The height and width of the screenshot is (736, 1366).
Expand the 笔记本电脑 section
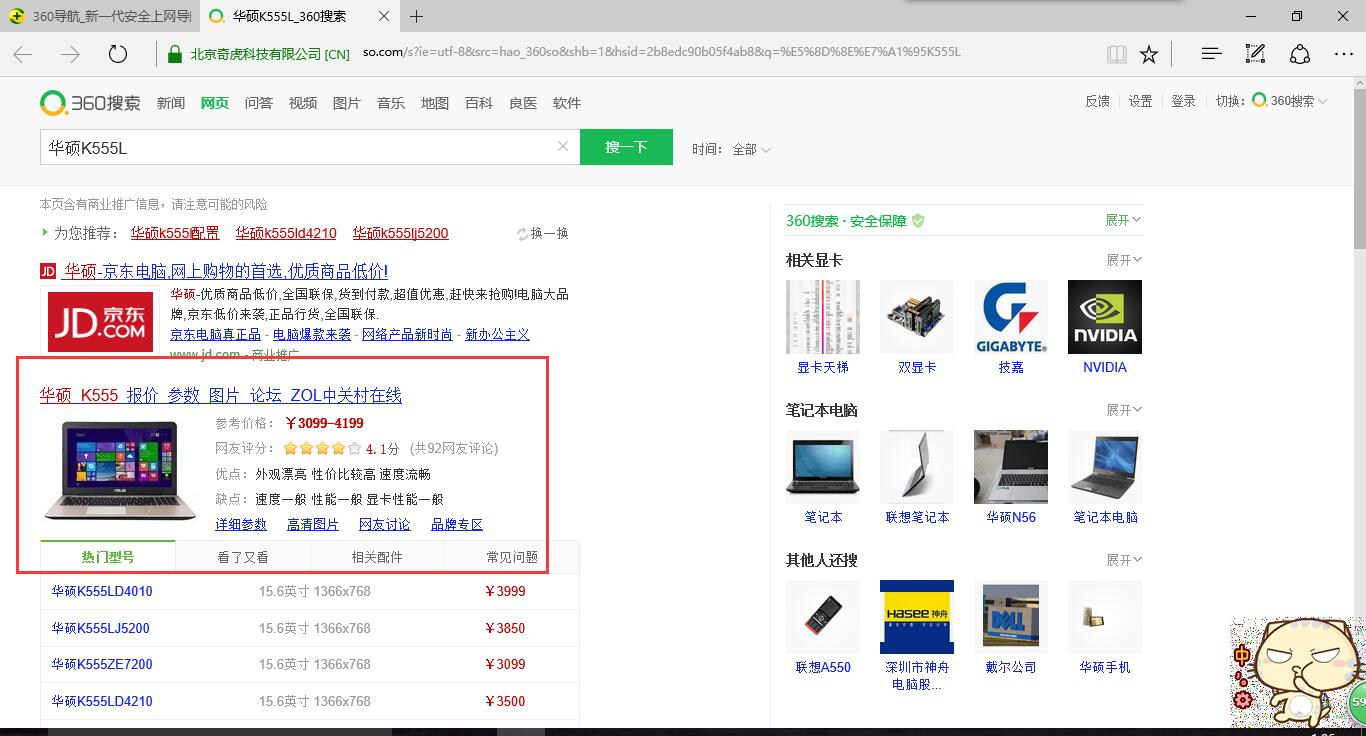1123,410
